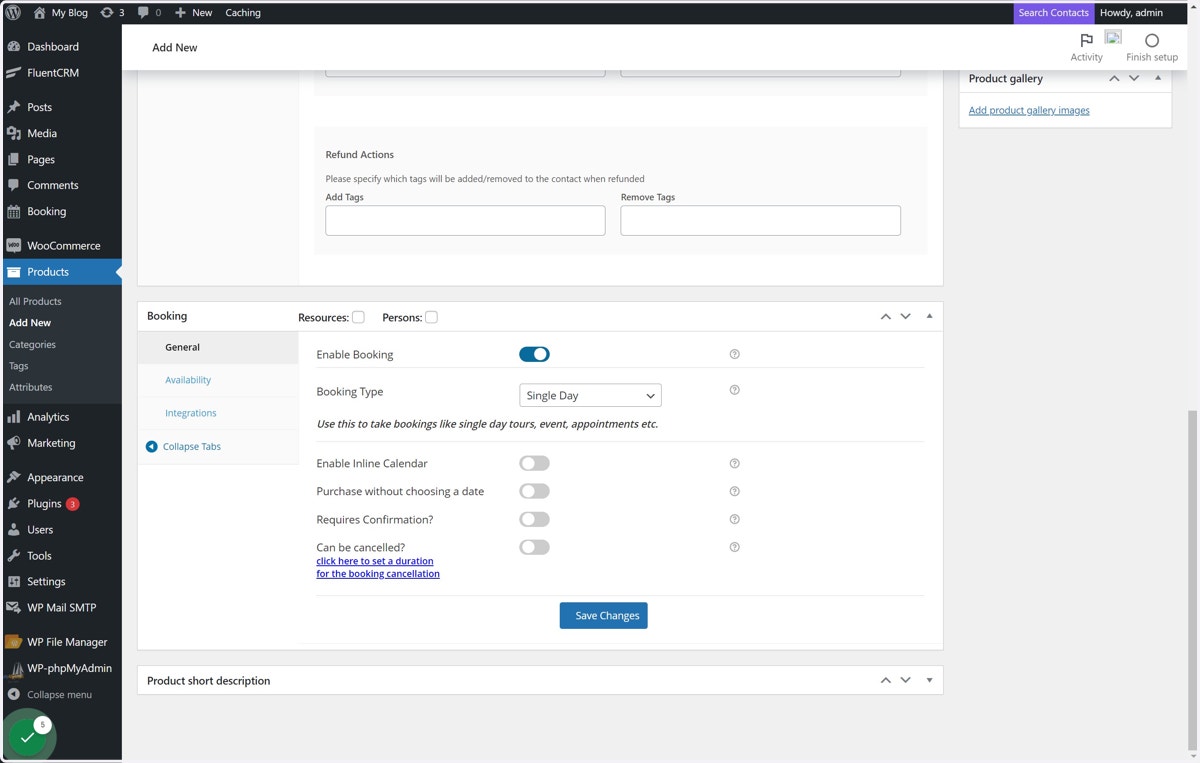Open the WordPress logo menu
Viewport: 1200px width, 763px height.
tap(13, 13)
